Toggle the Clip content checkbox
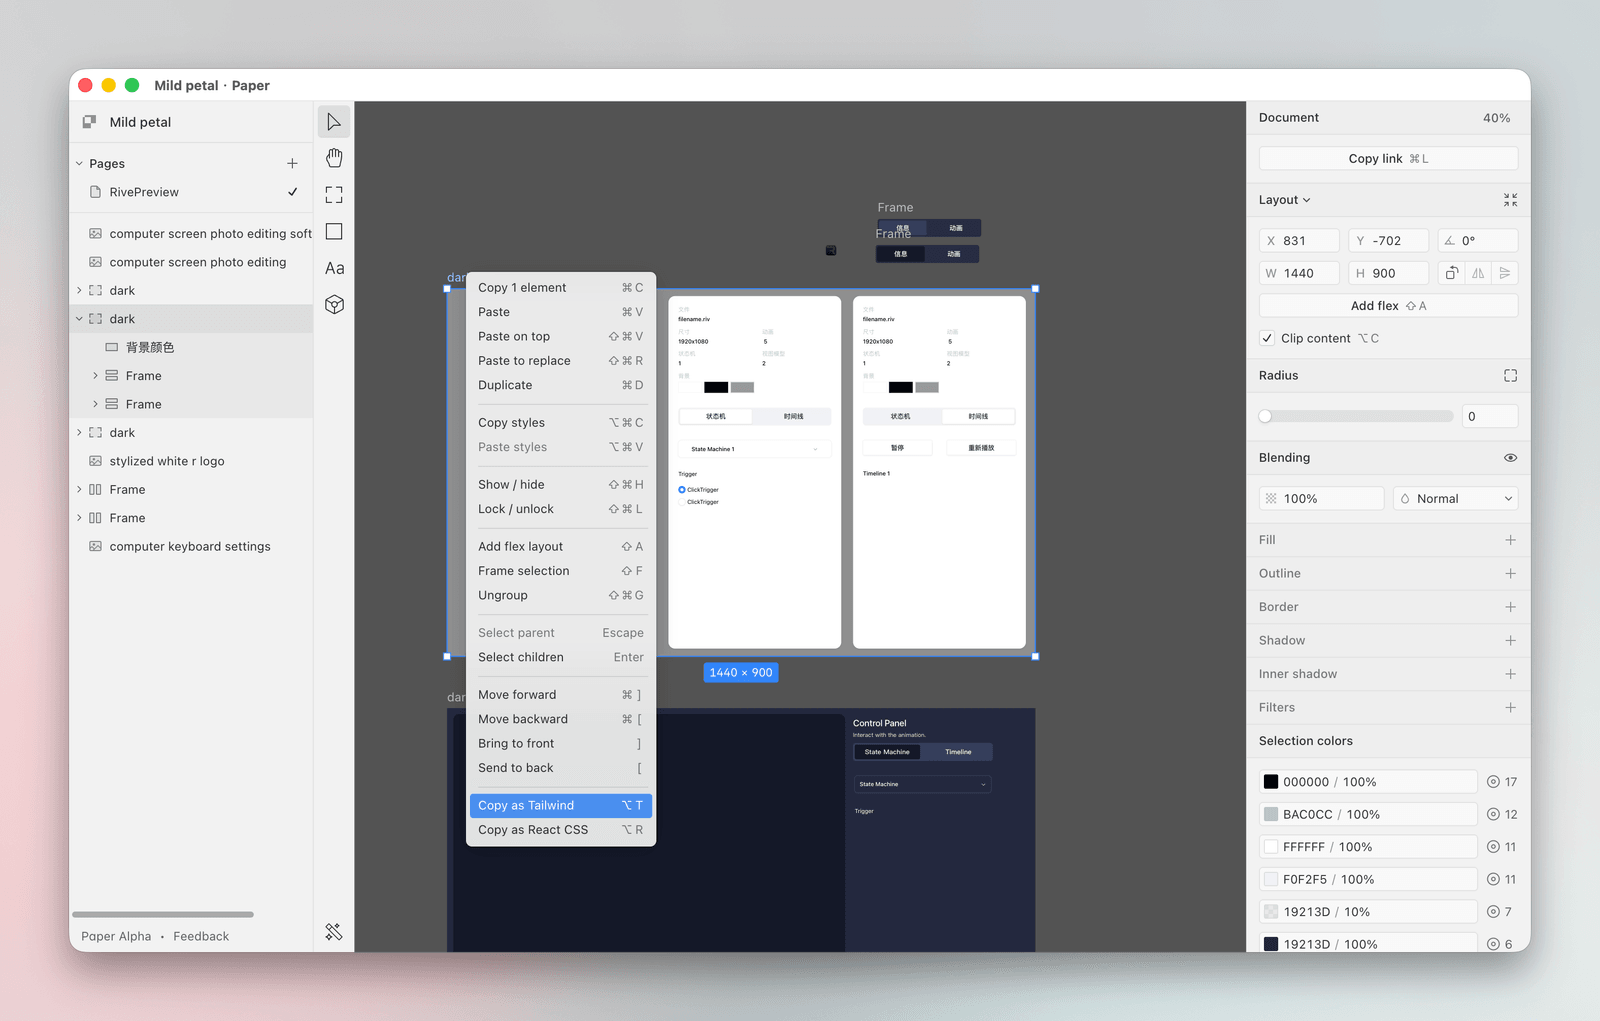 (x=1267, y=338)
